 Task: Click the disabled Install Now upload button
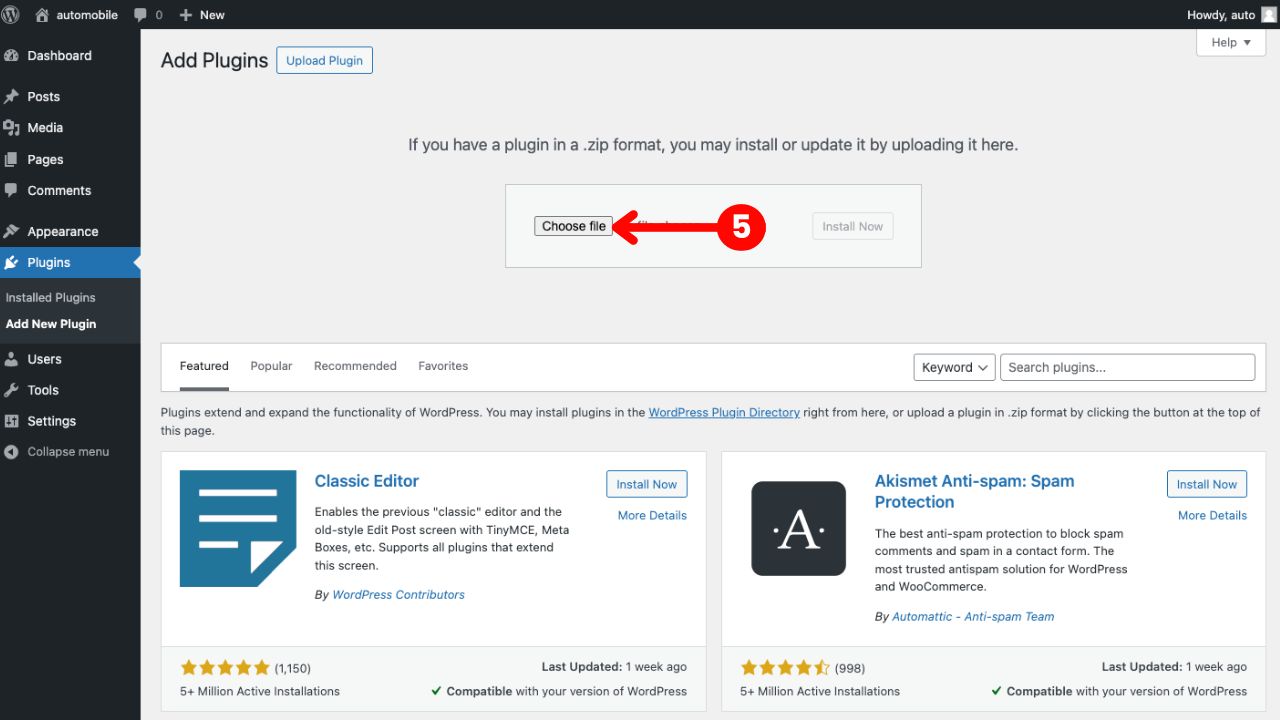click(852, 226)
